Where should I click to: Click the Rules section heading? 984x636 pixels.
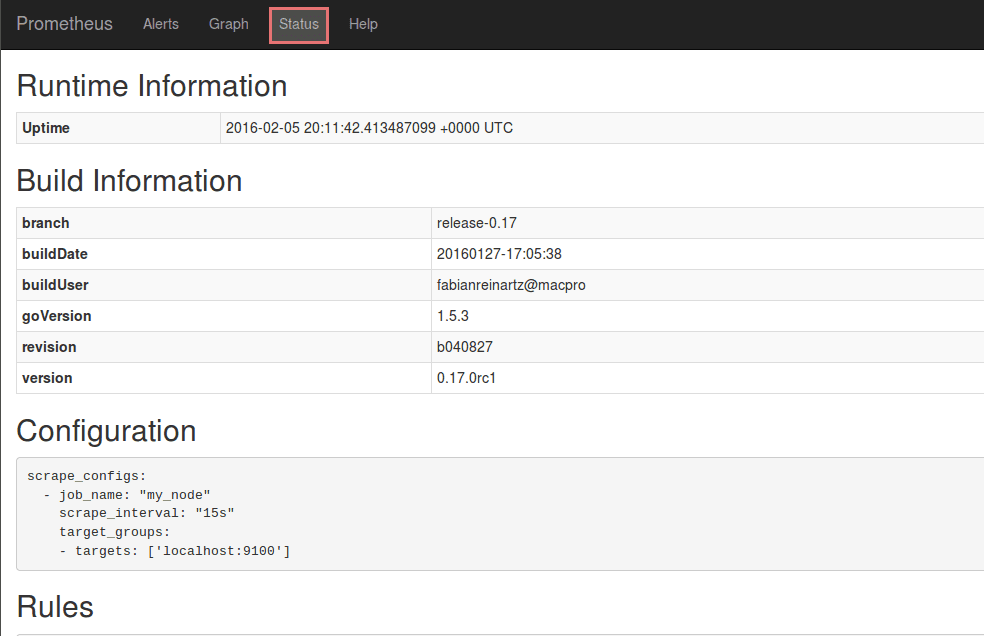(55, 607)
